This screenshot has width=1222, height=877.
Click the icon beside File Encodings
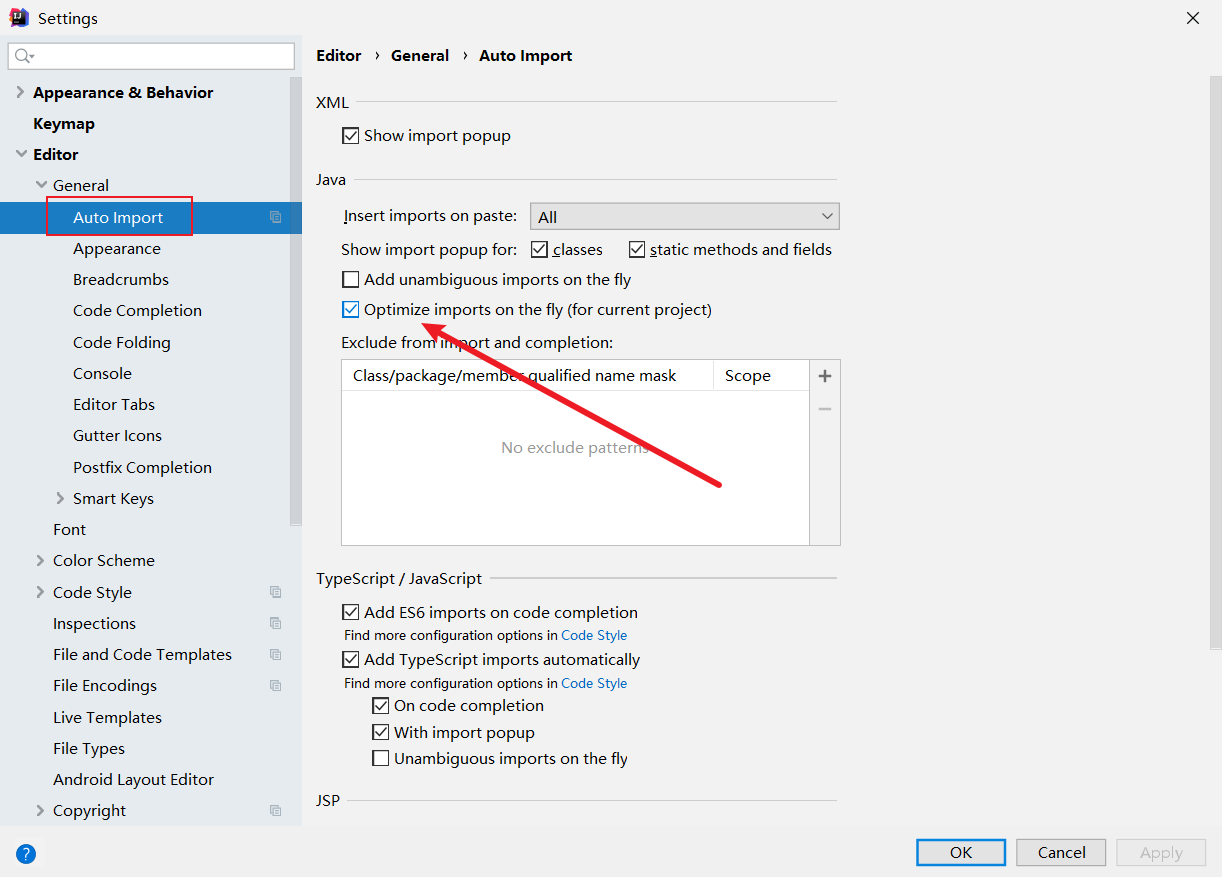(x=276, y=685)
